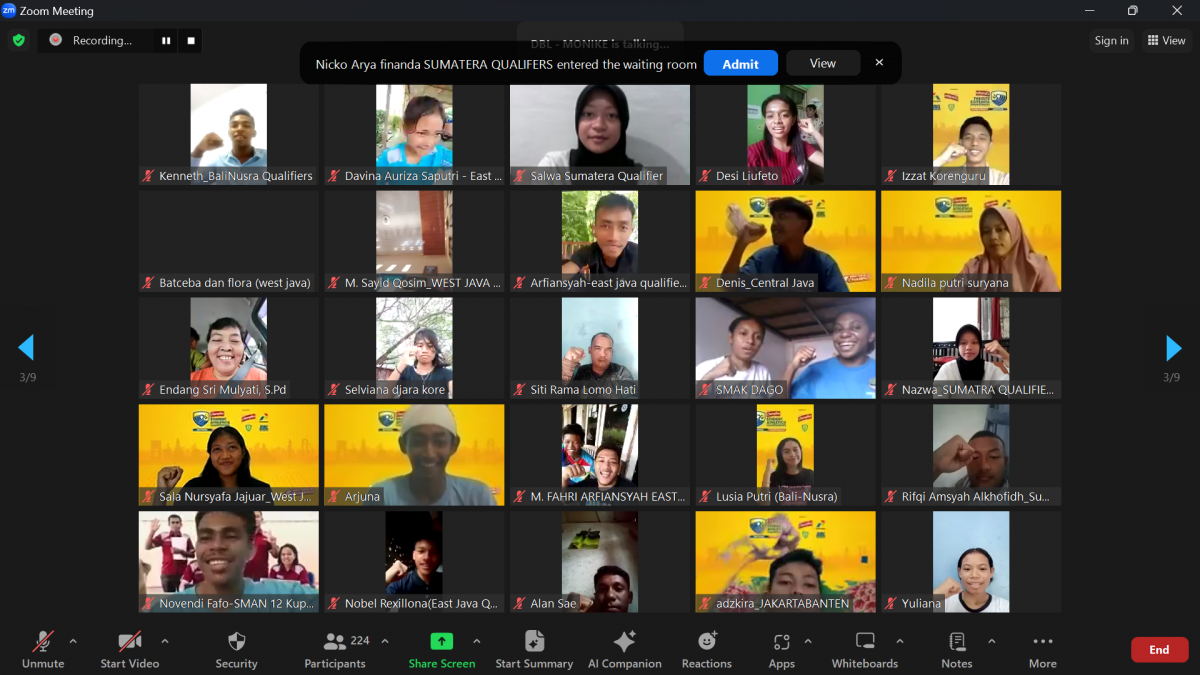Unmute the microphone
The width and height of the screenshot is (1200, 675).
[x=43, y=649]
